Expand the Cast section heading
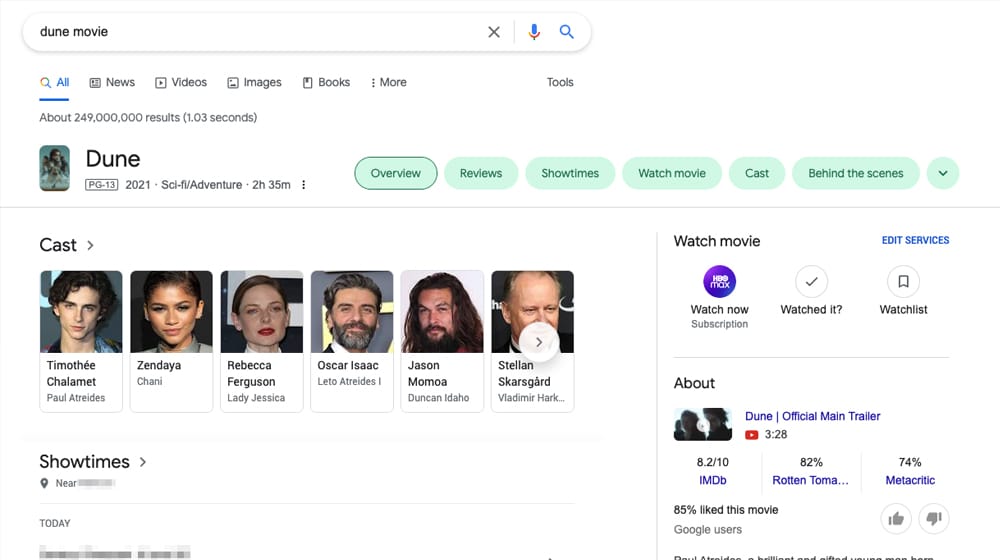The image size is (1000, 560). (x=66, y=245)
